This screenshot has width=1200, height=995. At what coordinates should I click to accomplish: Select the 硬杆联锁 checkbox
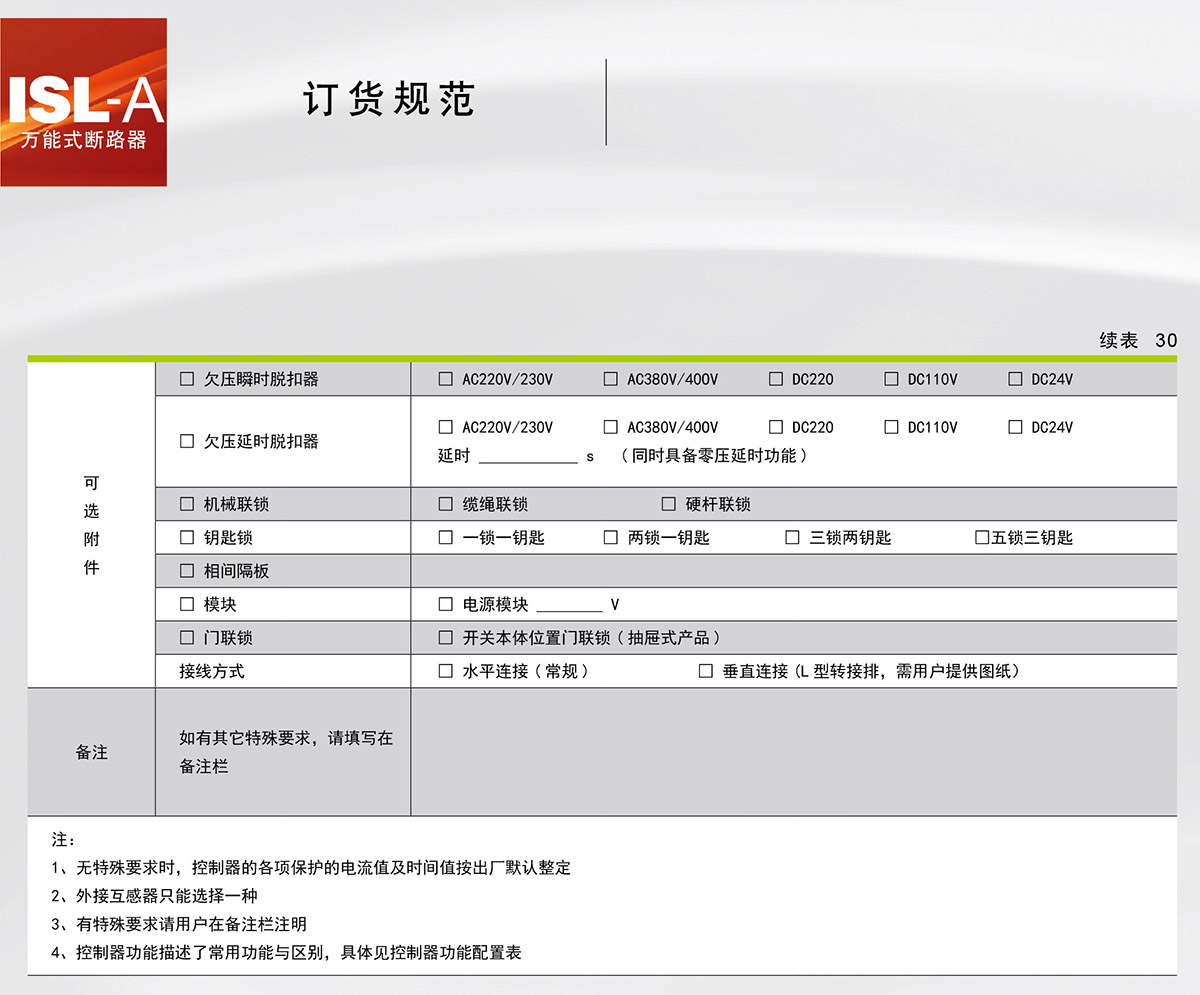[669, 504]
